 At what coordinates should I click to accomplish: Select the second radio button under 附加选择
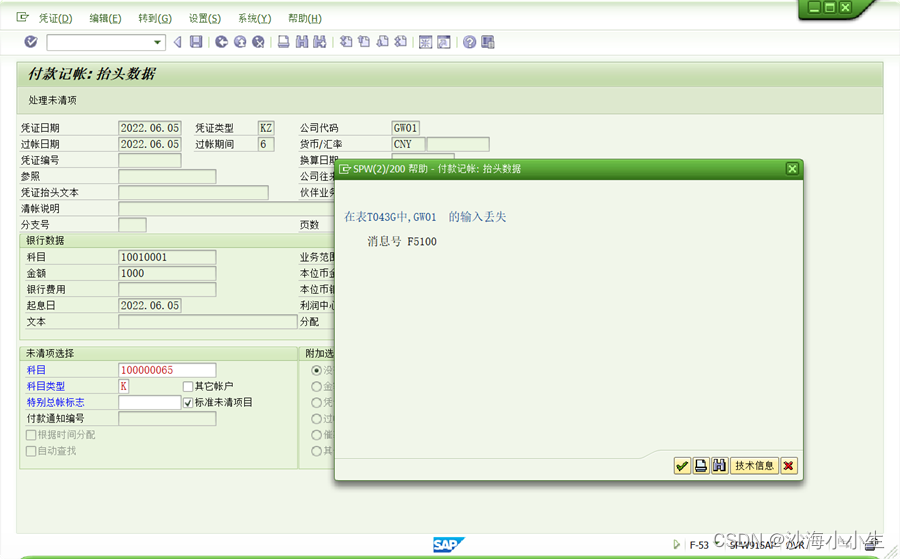pyautogui.click(x=316, y=386)
